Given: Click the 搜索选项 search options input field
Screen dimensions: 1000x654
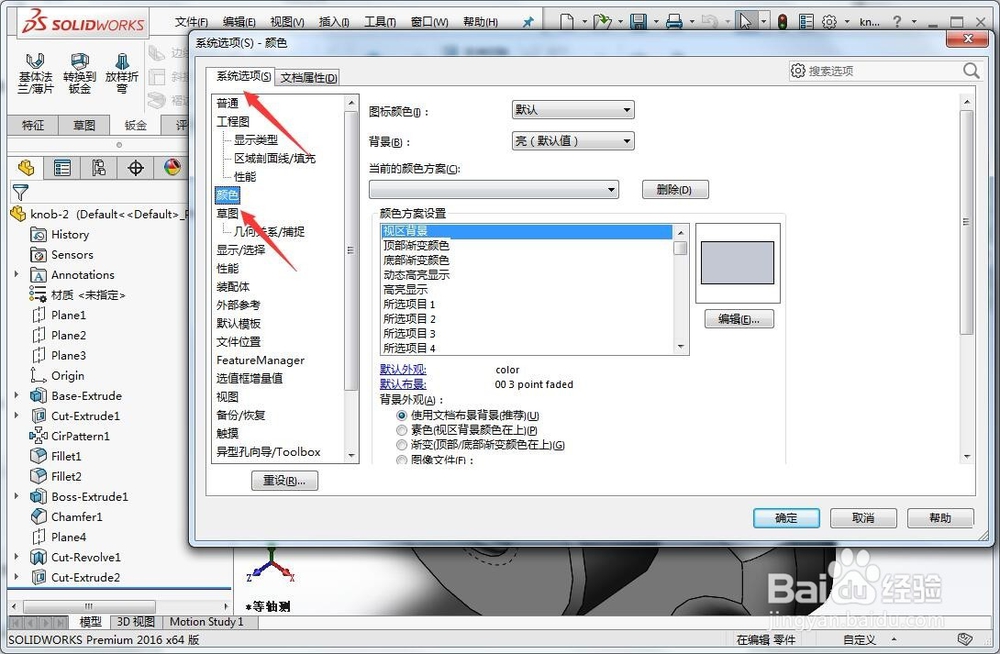Looking at the screenshot, I should click(883, 71).
